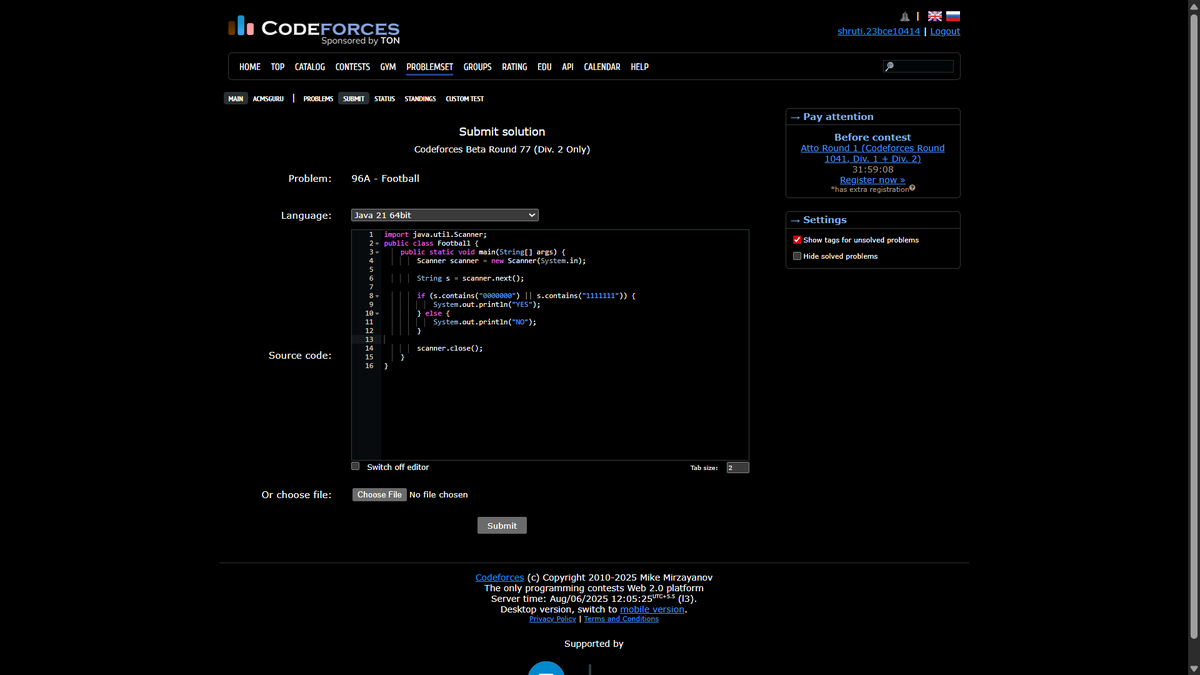
Task: Select the PROBLEMSET menu item
Action: point(430,67)
